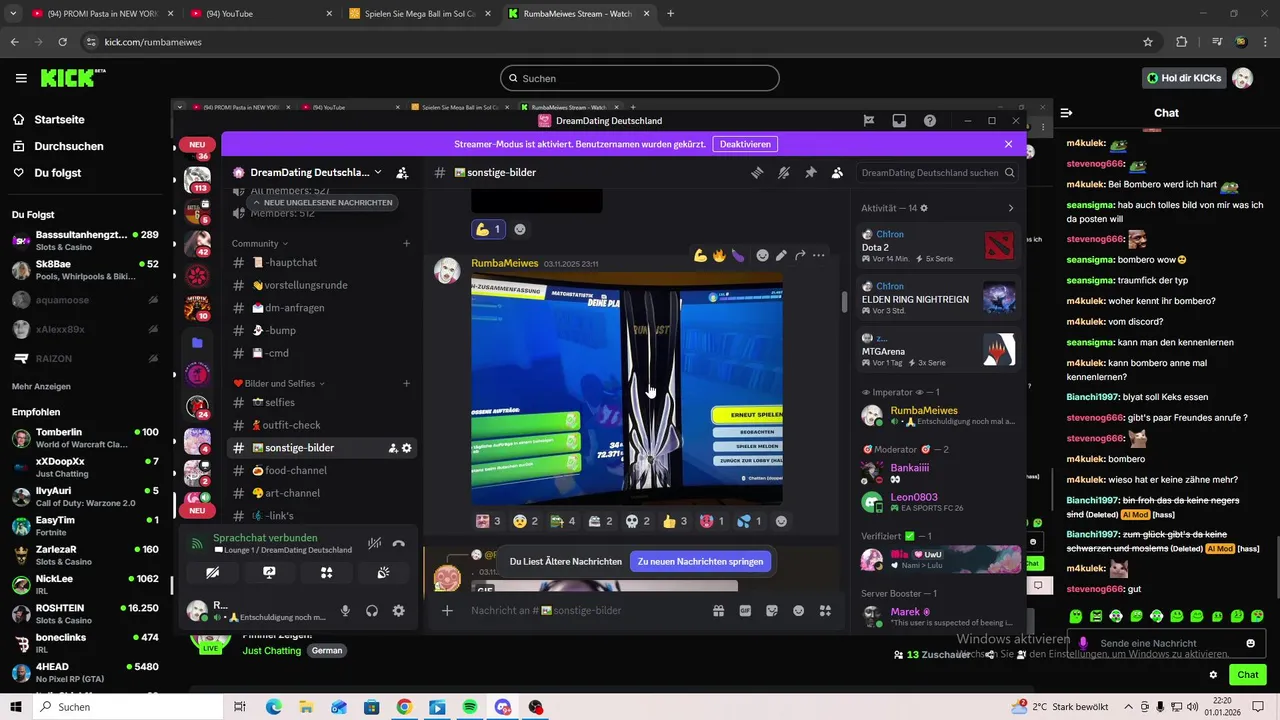1280x720 pixels.
Task: Toggle flexed-bicep reaction with count 1
Action: pyautogui.click(x=488, y=229)
